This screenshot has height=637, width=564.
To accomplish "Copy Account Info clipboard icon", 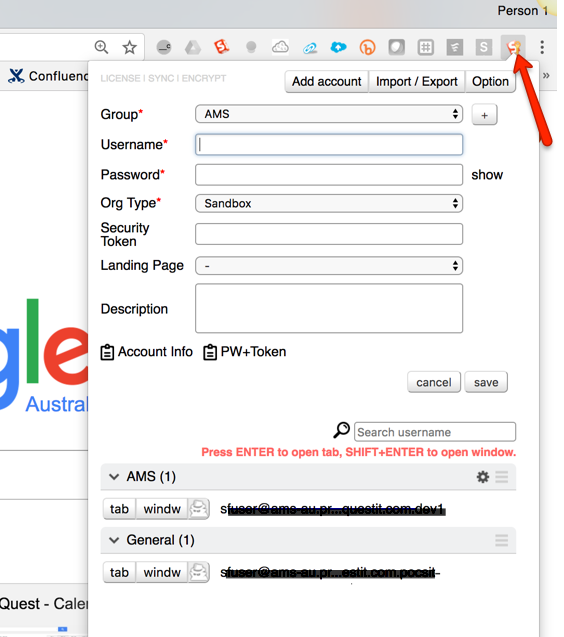I will (107, 352).
